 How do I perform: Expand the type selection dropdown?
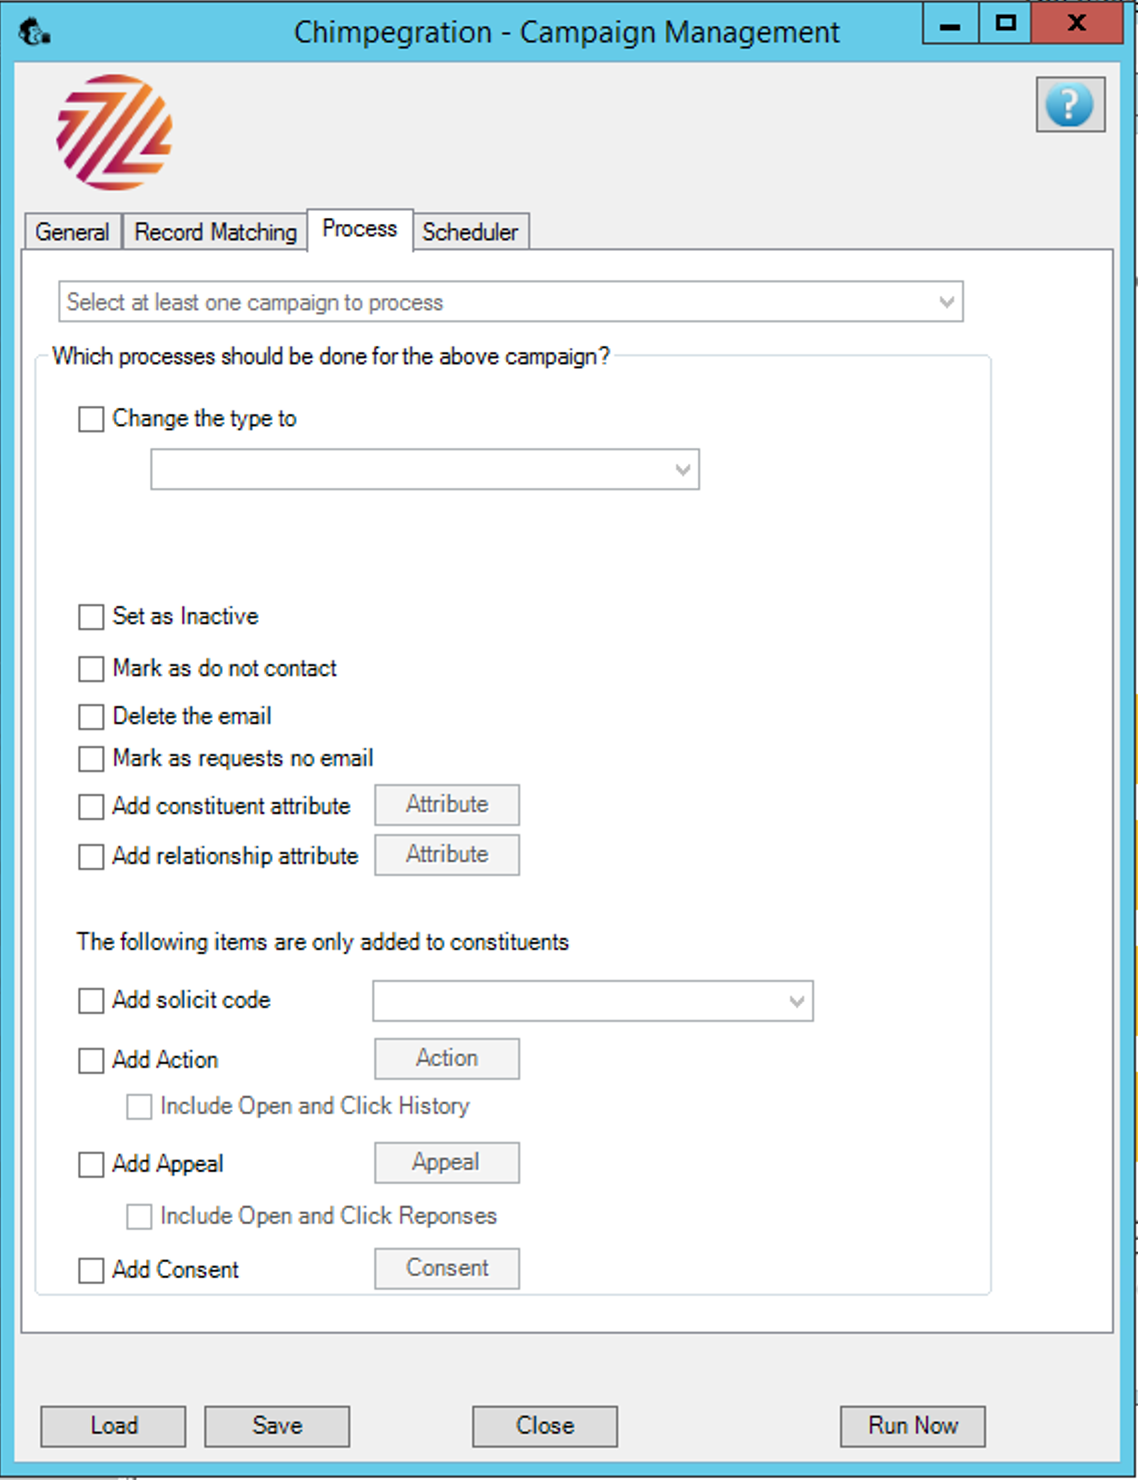coord(425,469)
